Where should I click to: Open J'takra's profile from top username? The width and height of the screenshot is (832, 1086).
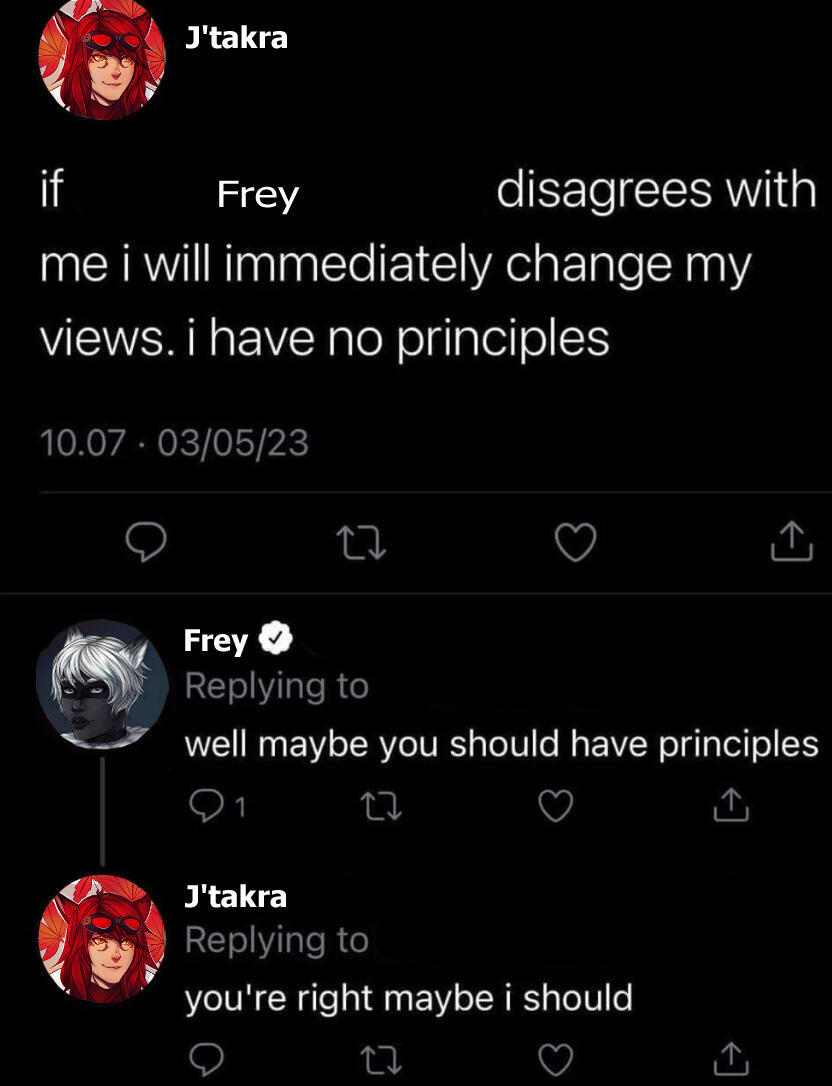pos(236,38)
